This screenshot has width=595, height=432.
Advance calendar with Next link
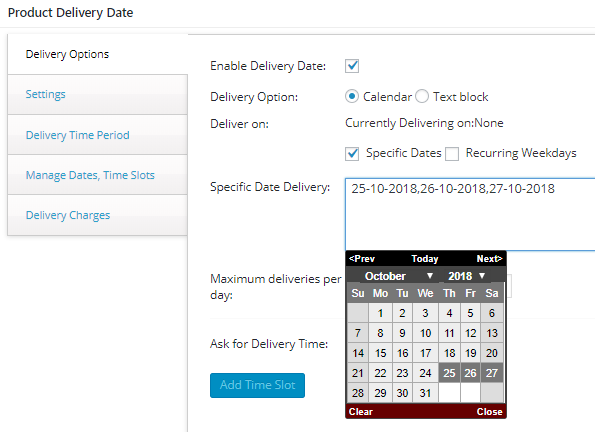(490, 259)
